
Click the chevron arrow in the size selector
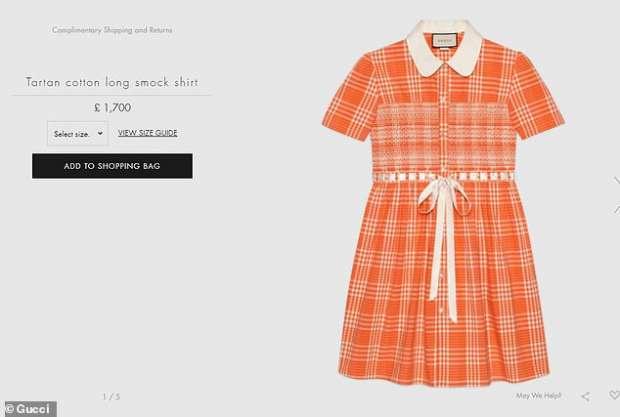100,134
